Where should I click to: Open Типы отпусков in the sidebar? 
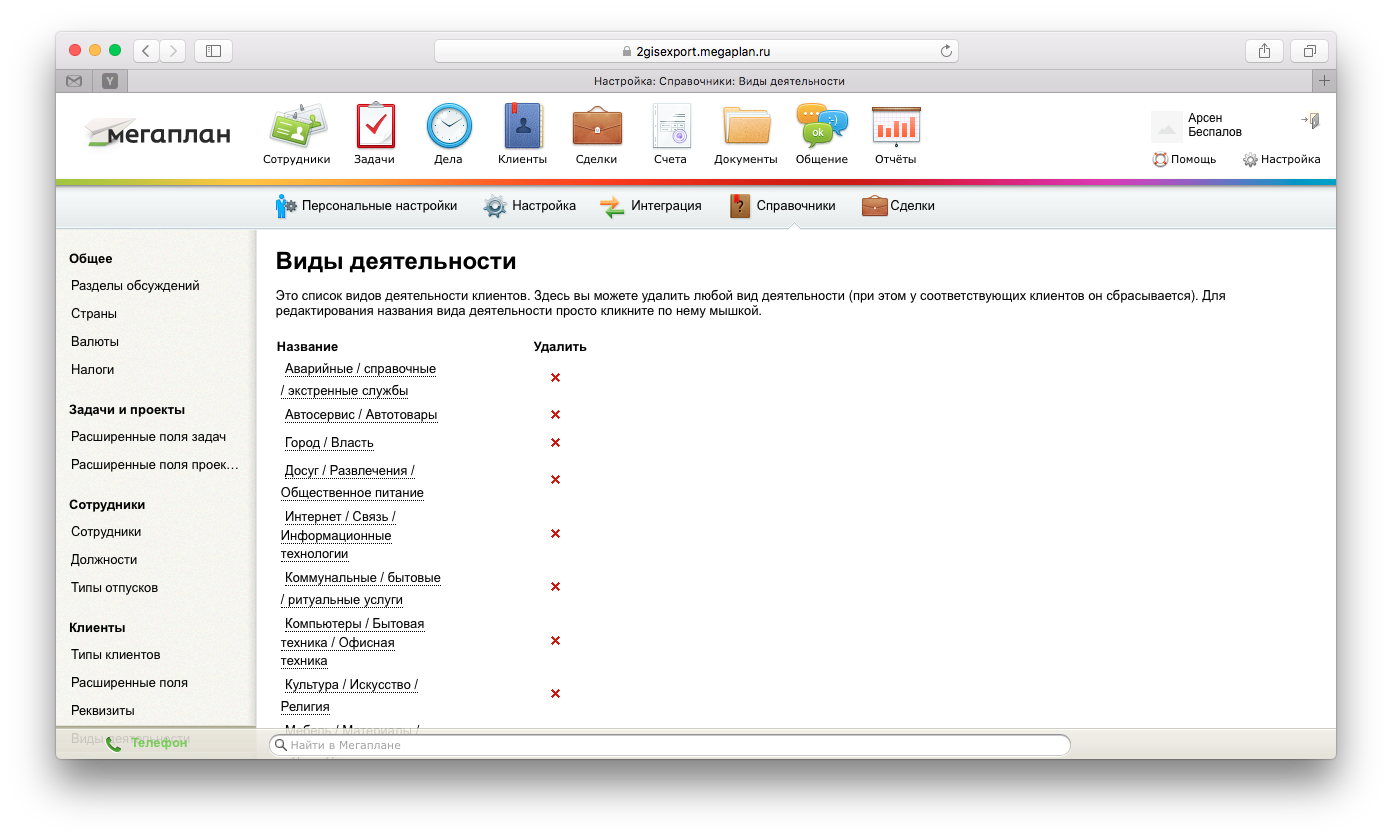tap(115, 588)
